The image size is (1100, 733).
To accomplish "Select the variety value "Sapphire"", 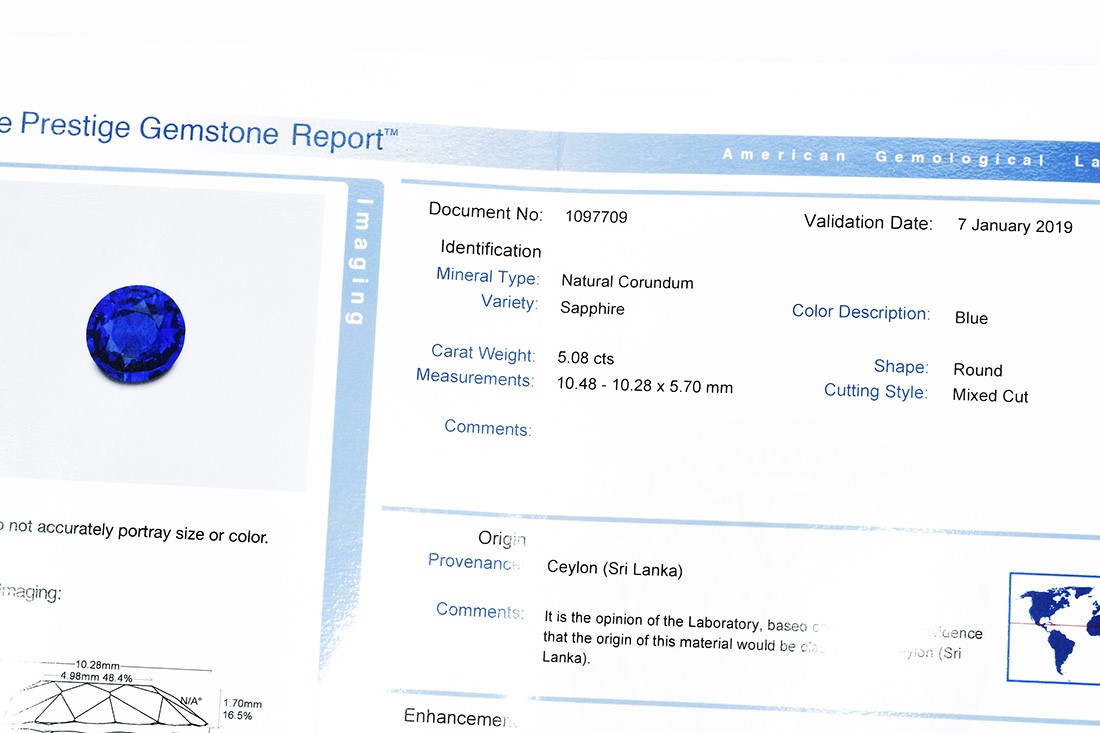I will pyautogui.click(x=592, y=308).
